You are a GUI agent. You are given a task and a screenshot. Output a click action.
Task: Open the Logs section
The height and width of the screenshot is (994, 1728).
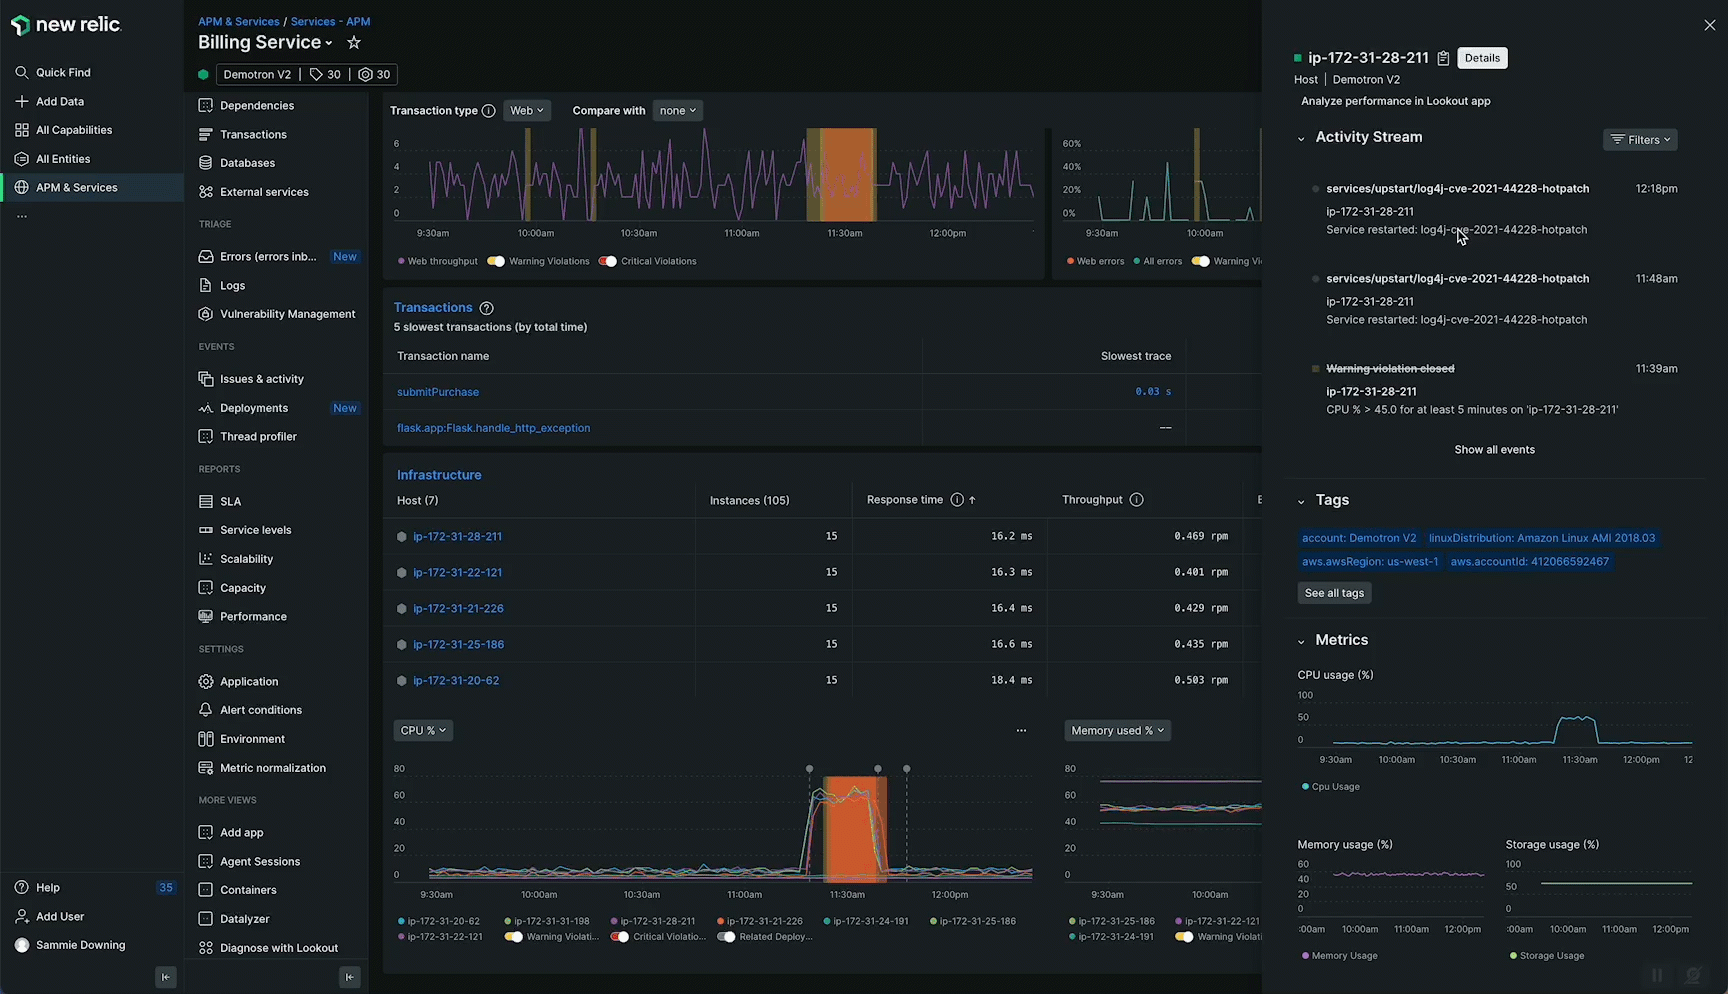coord(232,285)
